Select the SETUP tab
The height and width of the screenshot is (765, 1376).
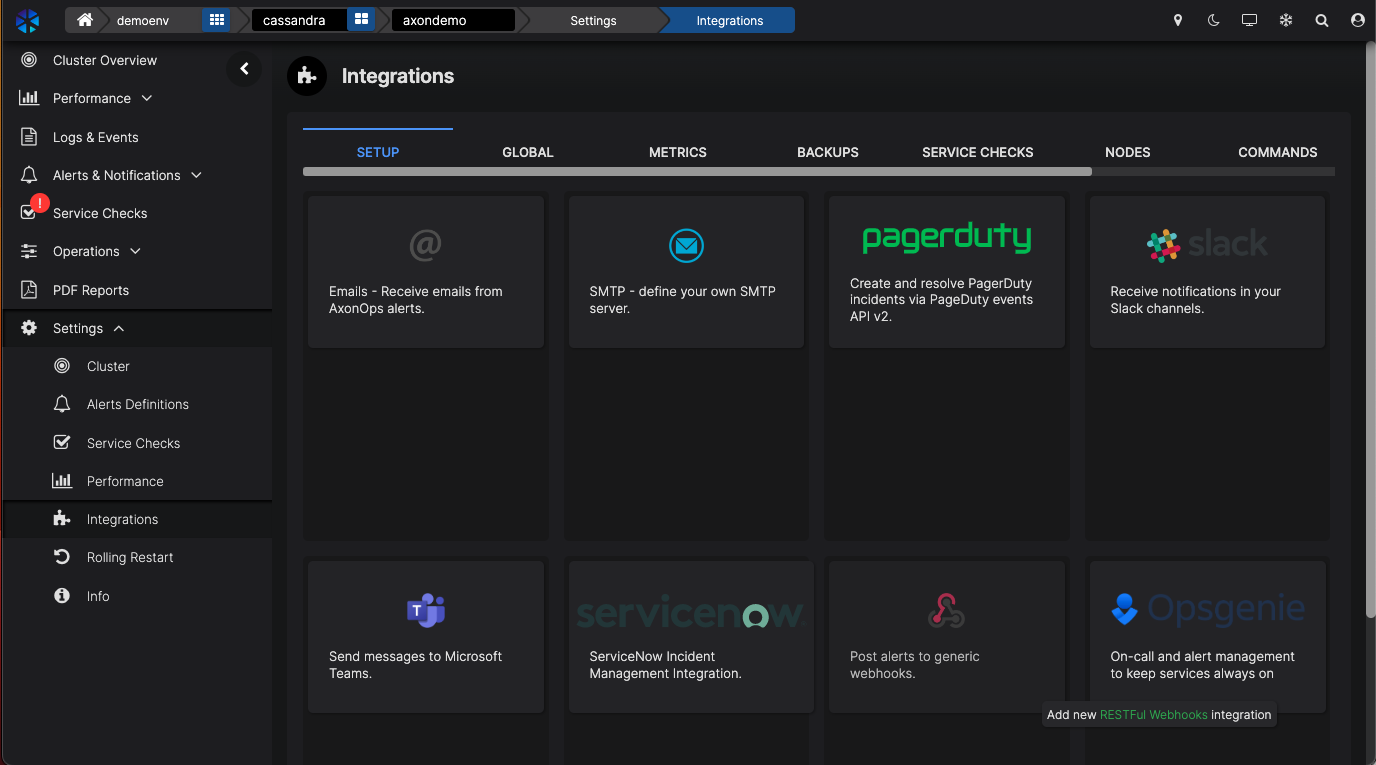point(378,152)
